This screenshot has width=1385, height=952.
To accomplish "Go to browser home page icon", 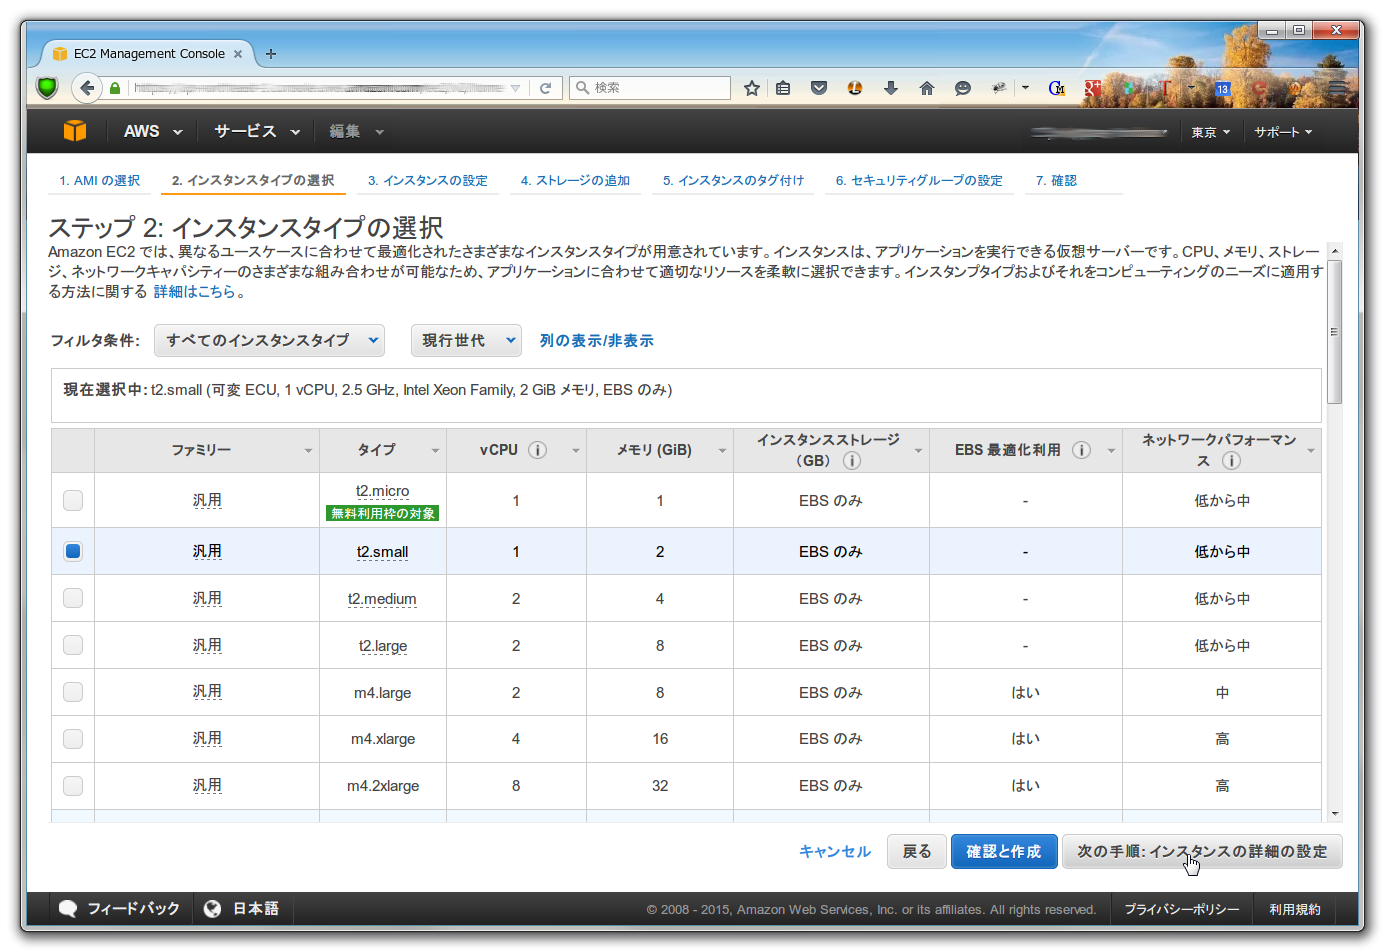I will (x=927, y=88).
